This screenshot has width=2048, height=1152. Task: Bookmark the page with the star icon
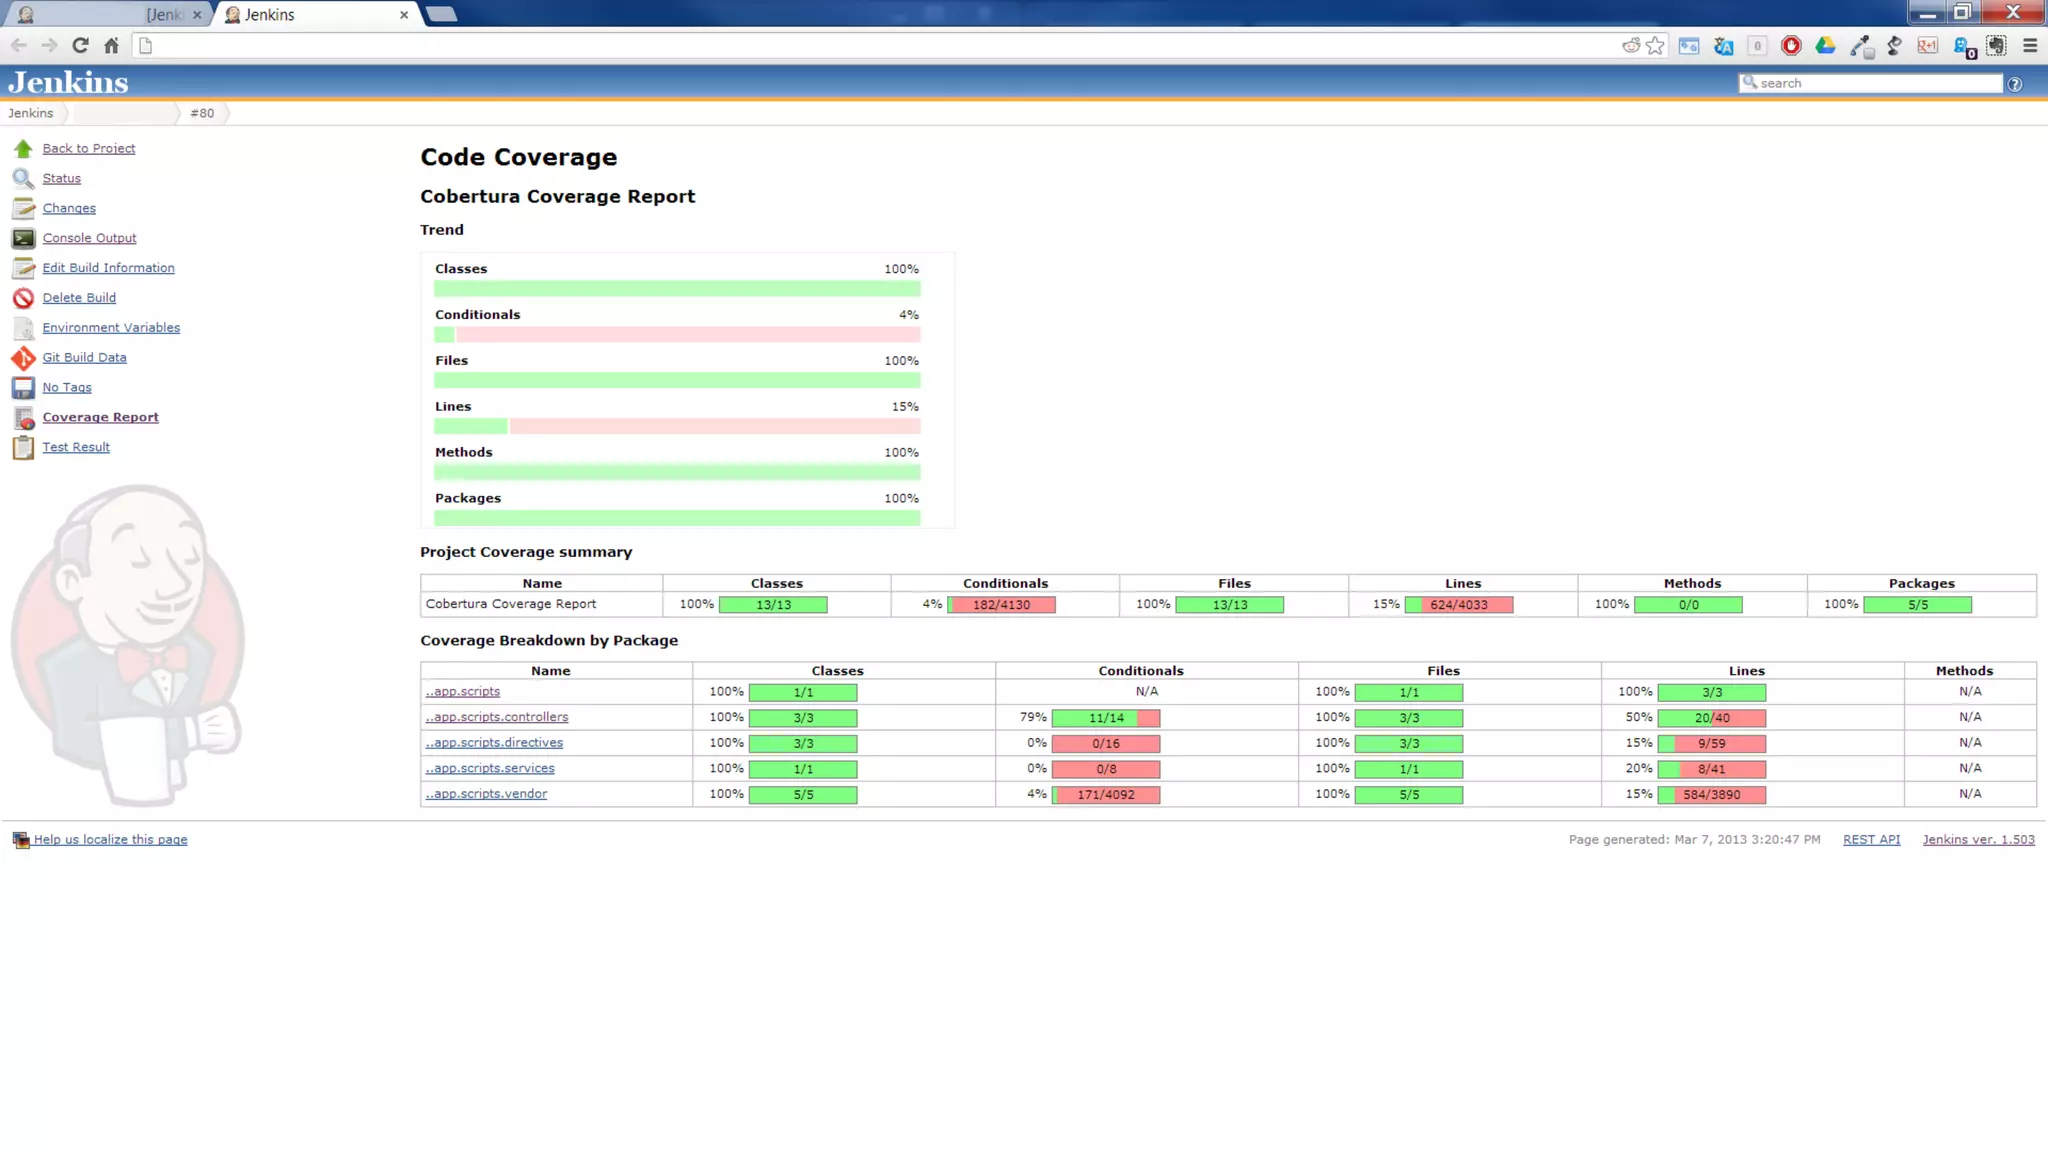[x=1655, y=46]
